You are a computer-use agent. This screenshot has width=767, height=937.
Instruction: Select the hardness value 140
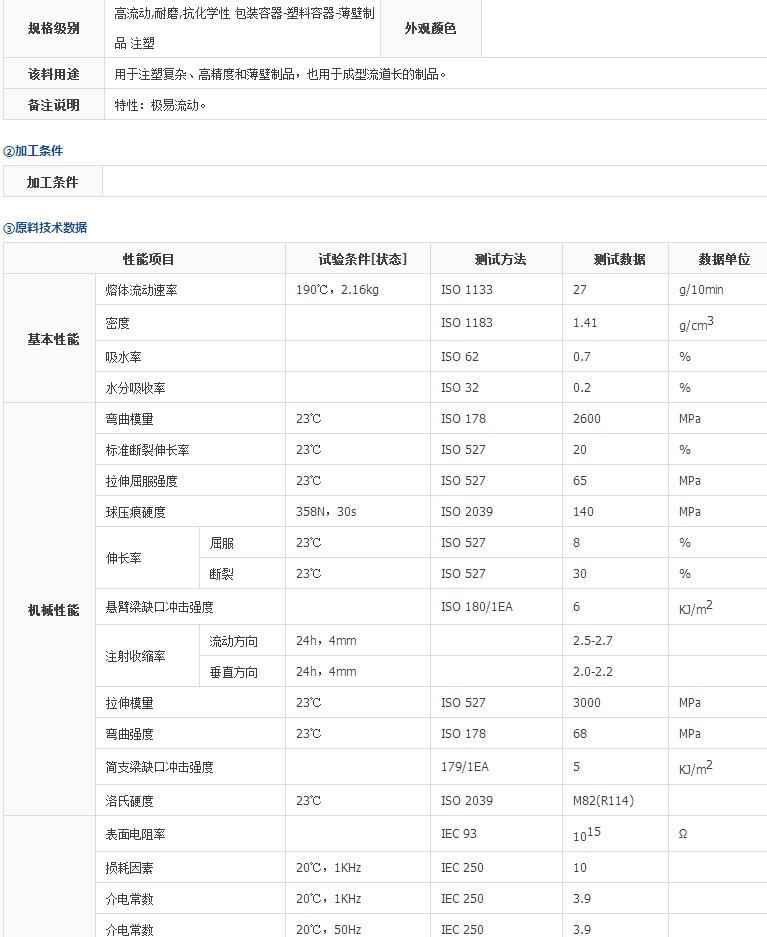pos(583,512)
